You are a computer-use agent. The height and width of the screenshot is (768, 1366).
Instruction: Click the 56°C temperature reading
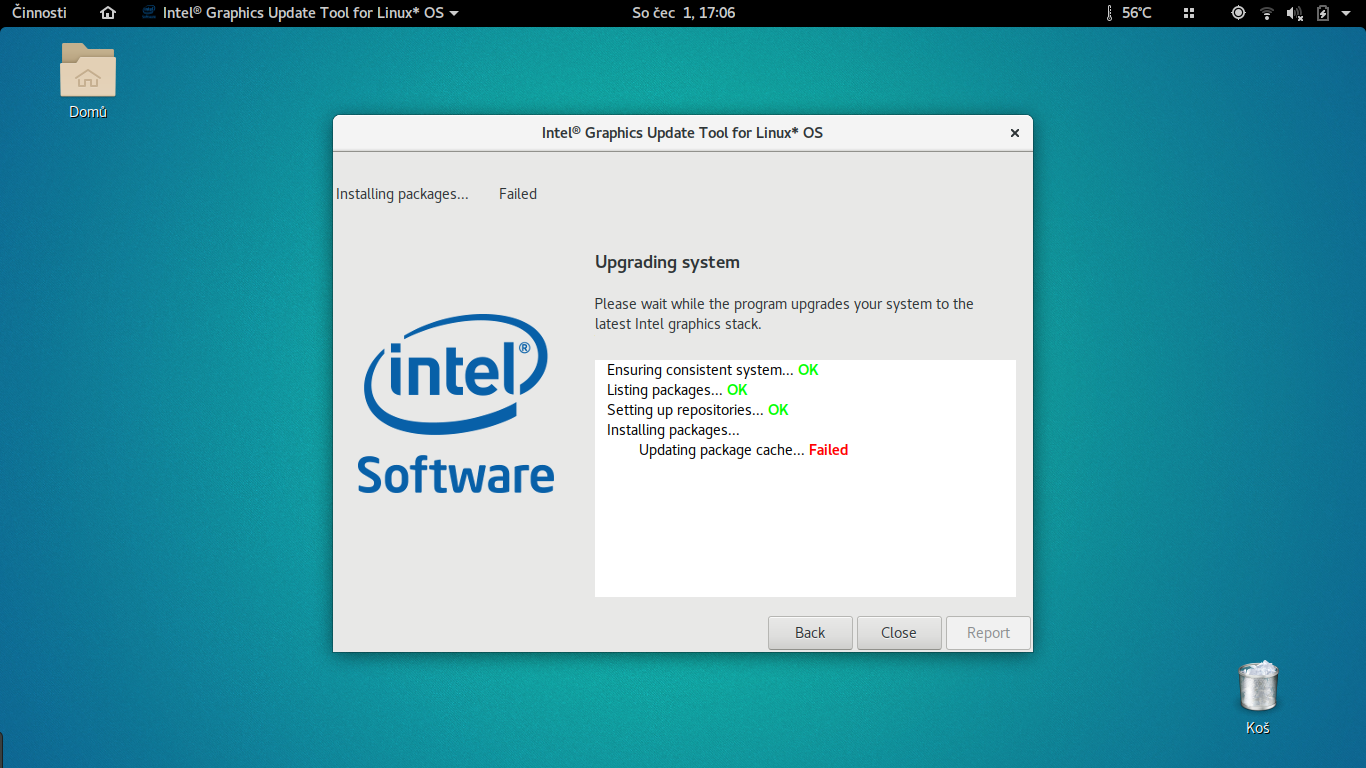tap(1136, 13)
